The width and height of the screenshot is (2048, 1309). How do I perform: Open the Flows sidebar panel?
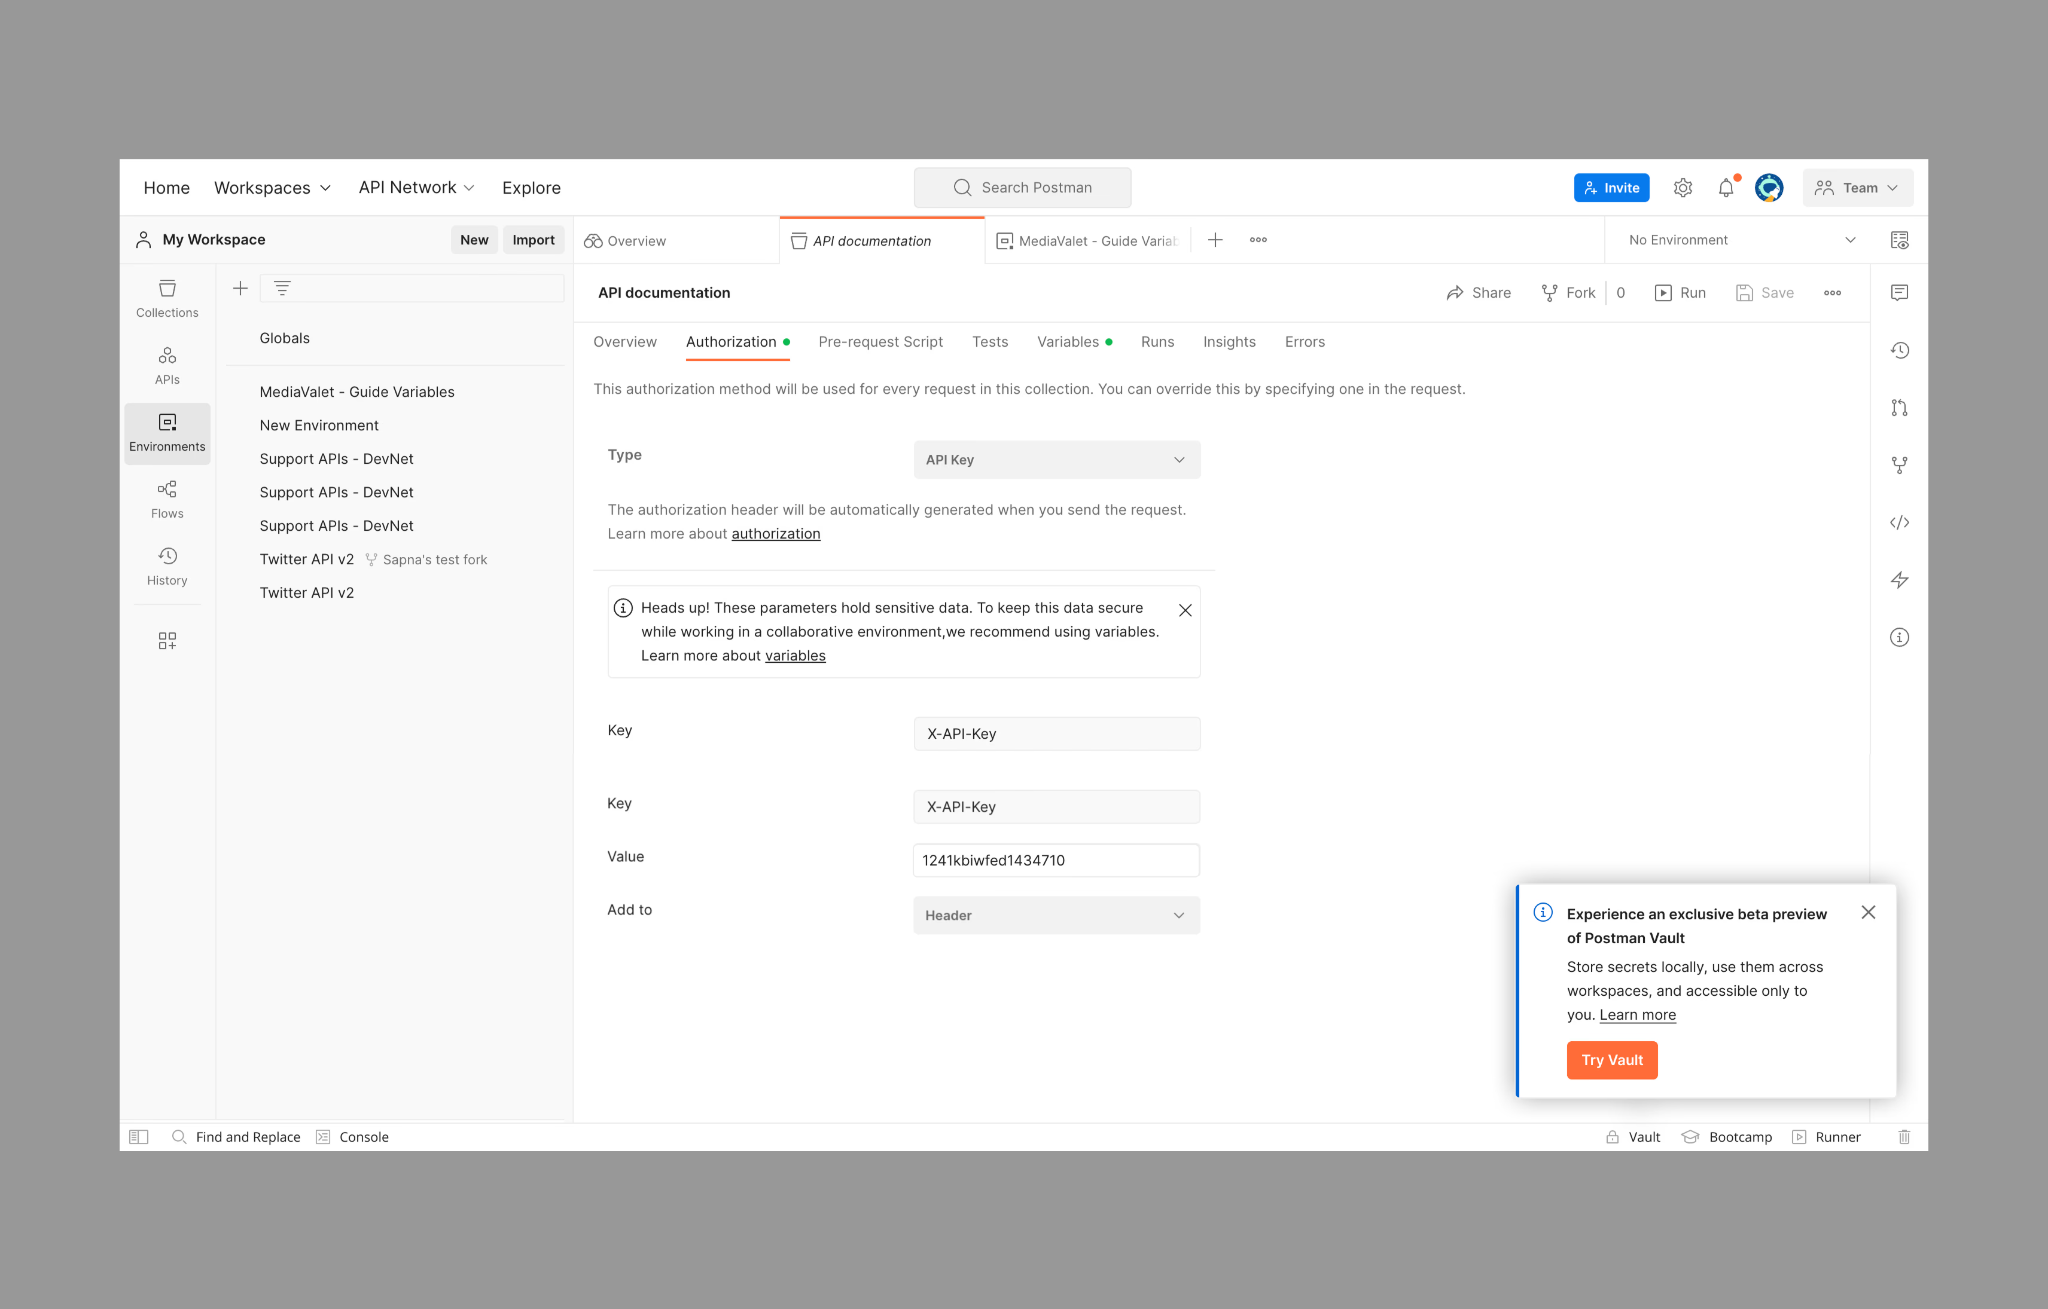[x=167, y=500]
